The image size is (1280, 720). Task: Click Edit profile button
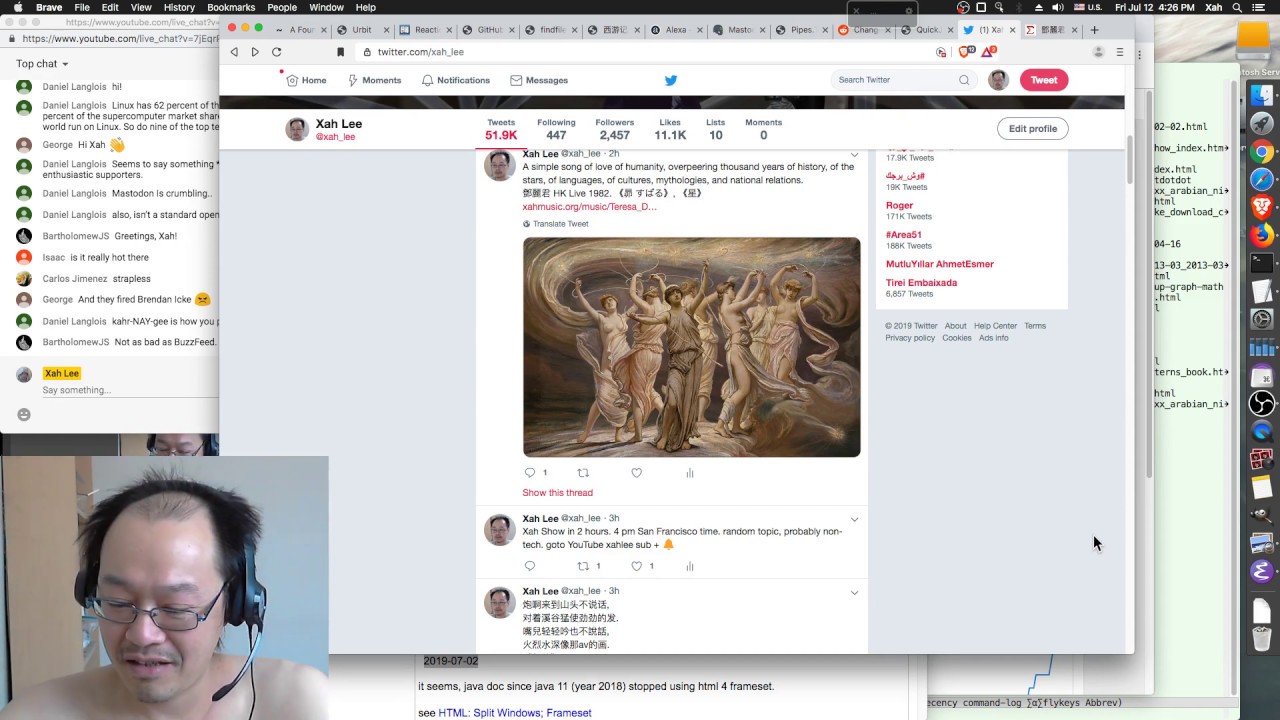click(x=1033, y=128)
